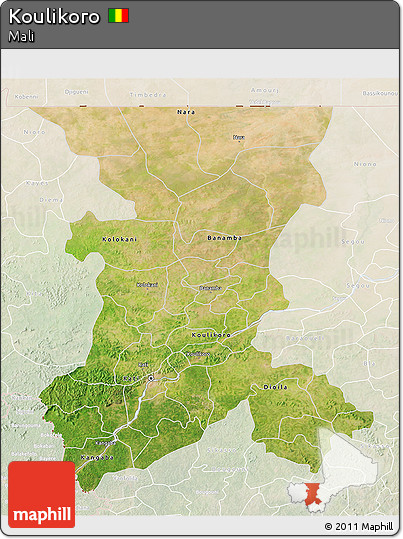The width and height of the screenshot is (403, 539).
Task: Click the small Kolokani town marker label
Action: coord(147,285)
